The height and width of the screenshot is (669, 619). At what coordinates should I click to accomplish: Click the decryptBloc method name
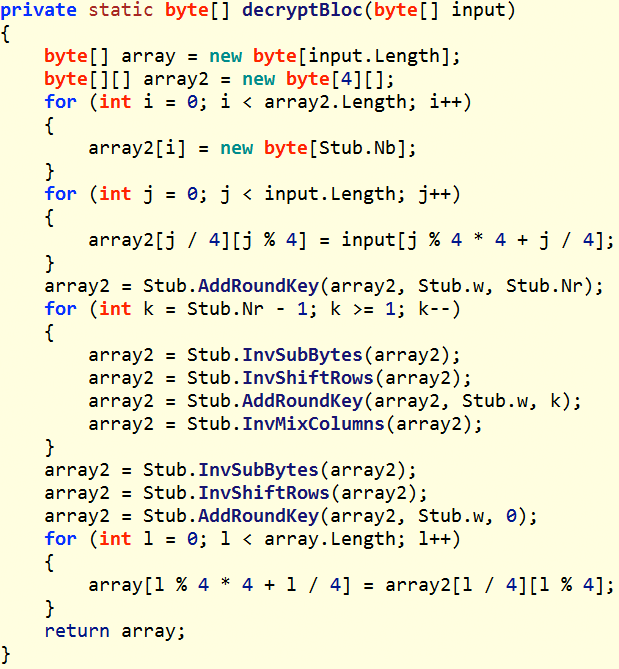(302, 10)
